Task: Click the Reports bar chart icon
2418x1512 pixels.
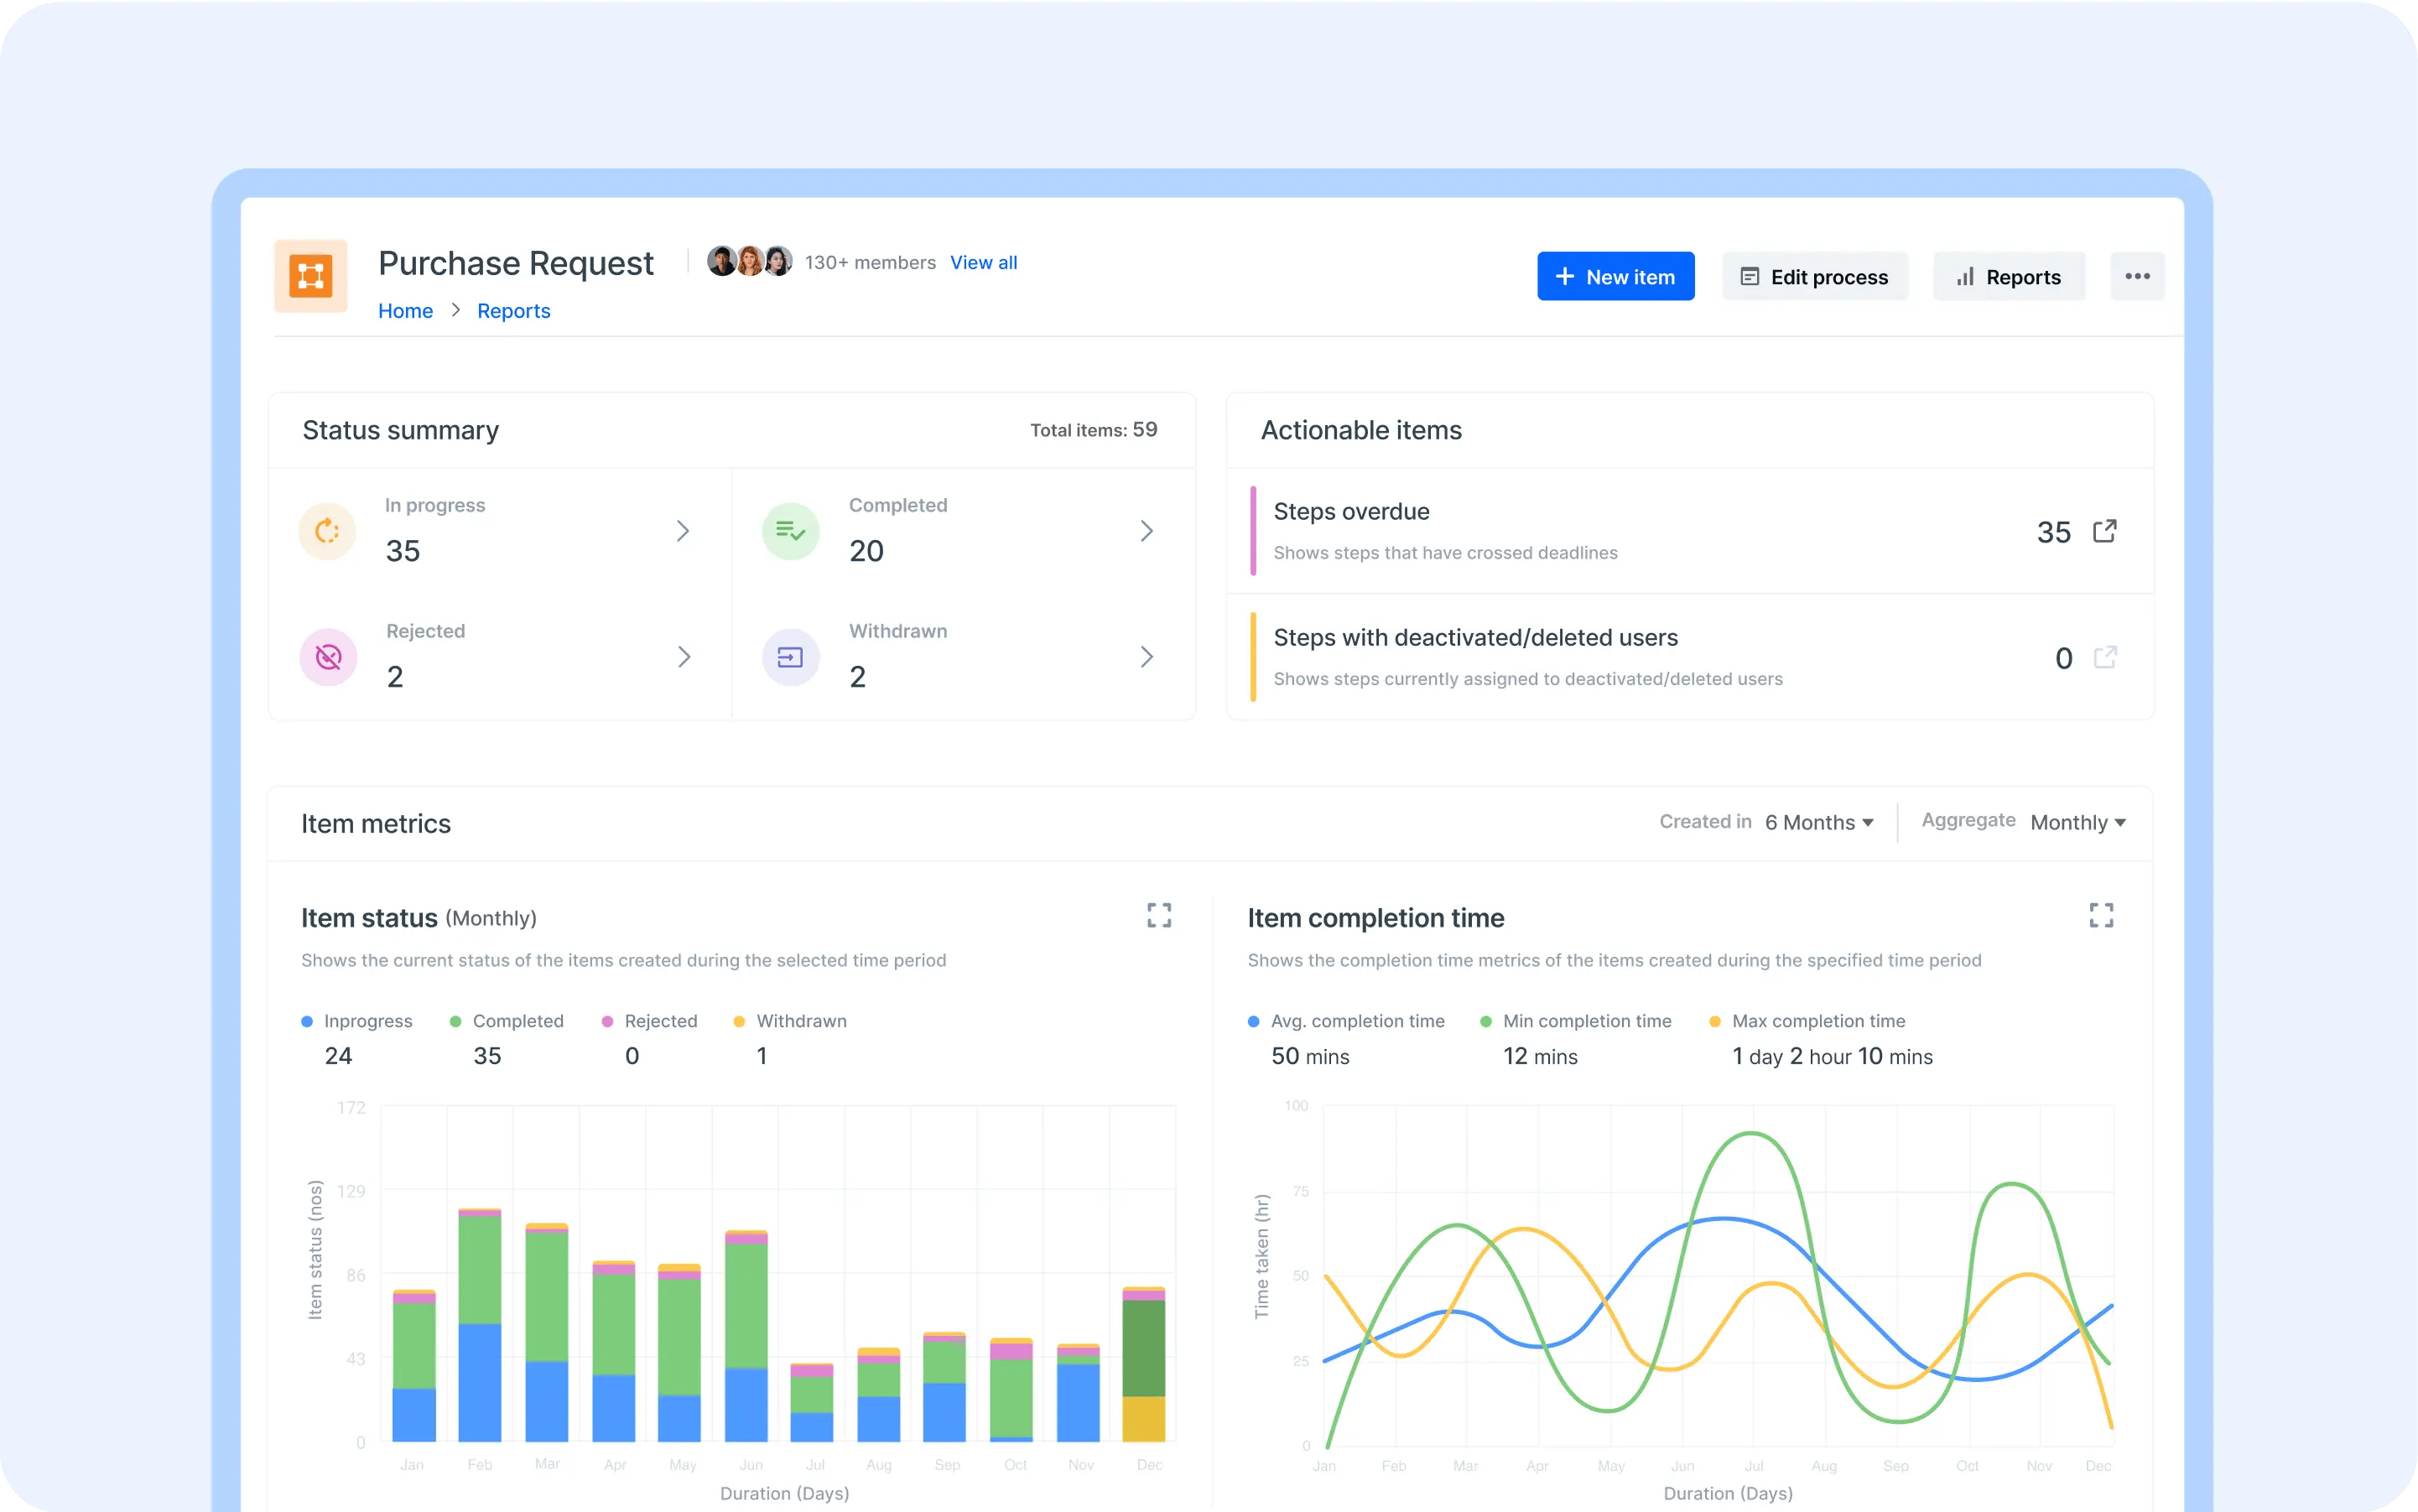Action: tap(1963, 275)
